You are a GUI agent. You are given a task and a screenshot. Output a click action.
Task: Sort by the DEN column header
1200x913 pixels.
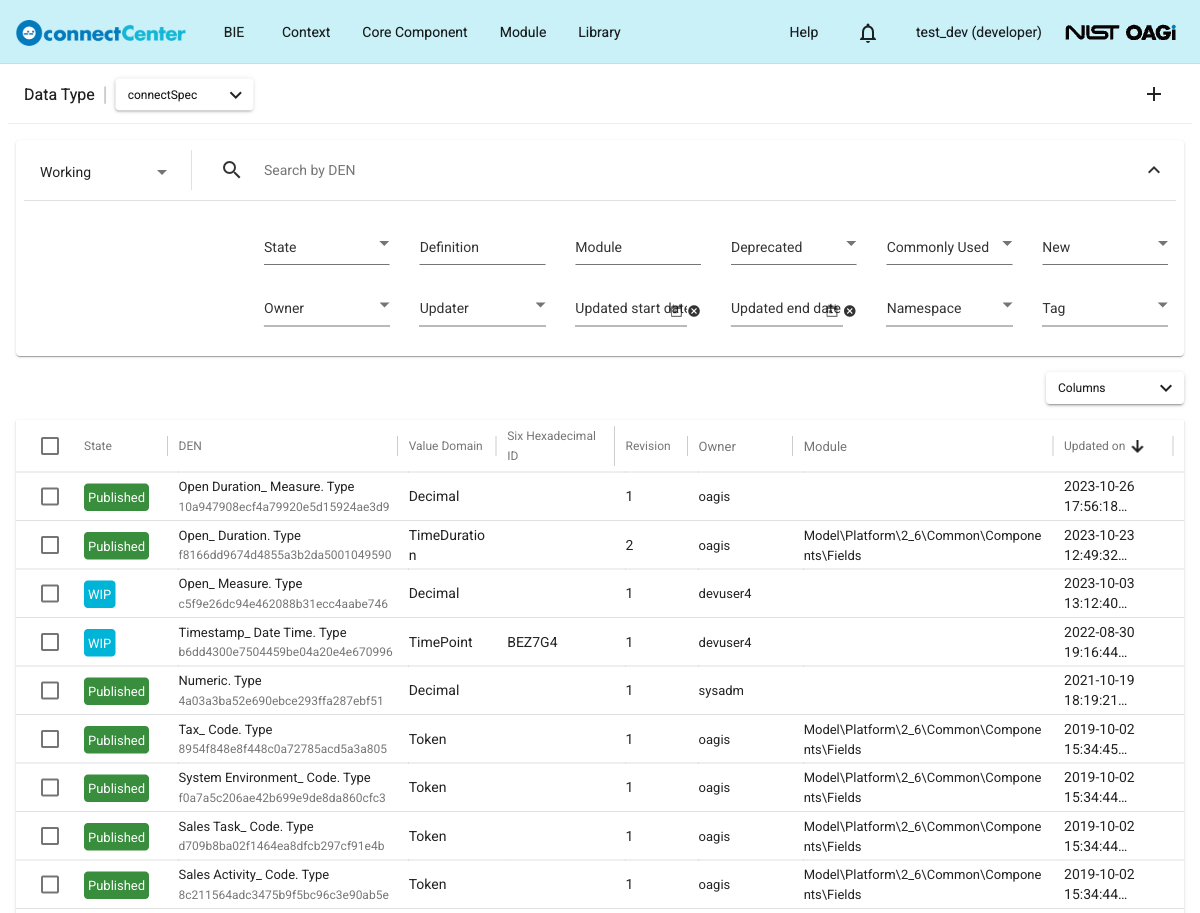click(x=190, y=446)
